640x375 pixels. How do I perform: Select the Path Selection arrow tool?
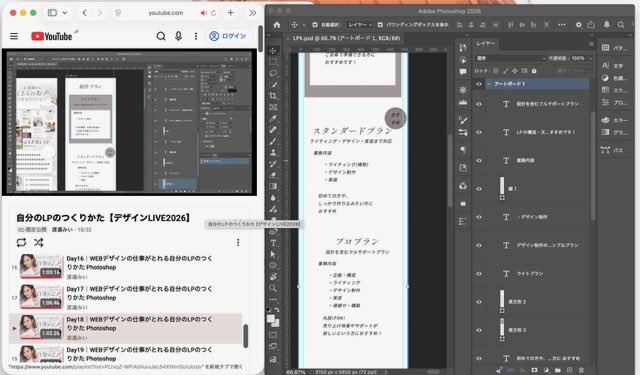point(273,254)
